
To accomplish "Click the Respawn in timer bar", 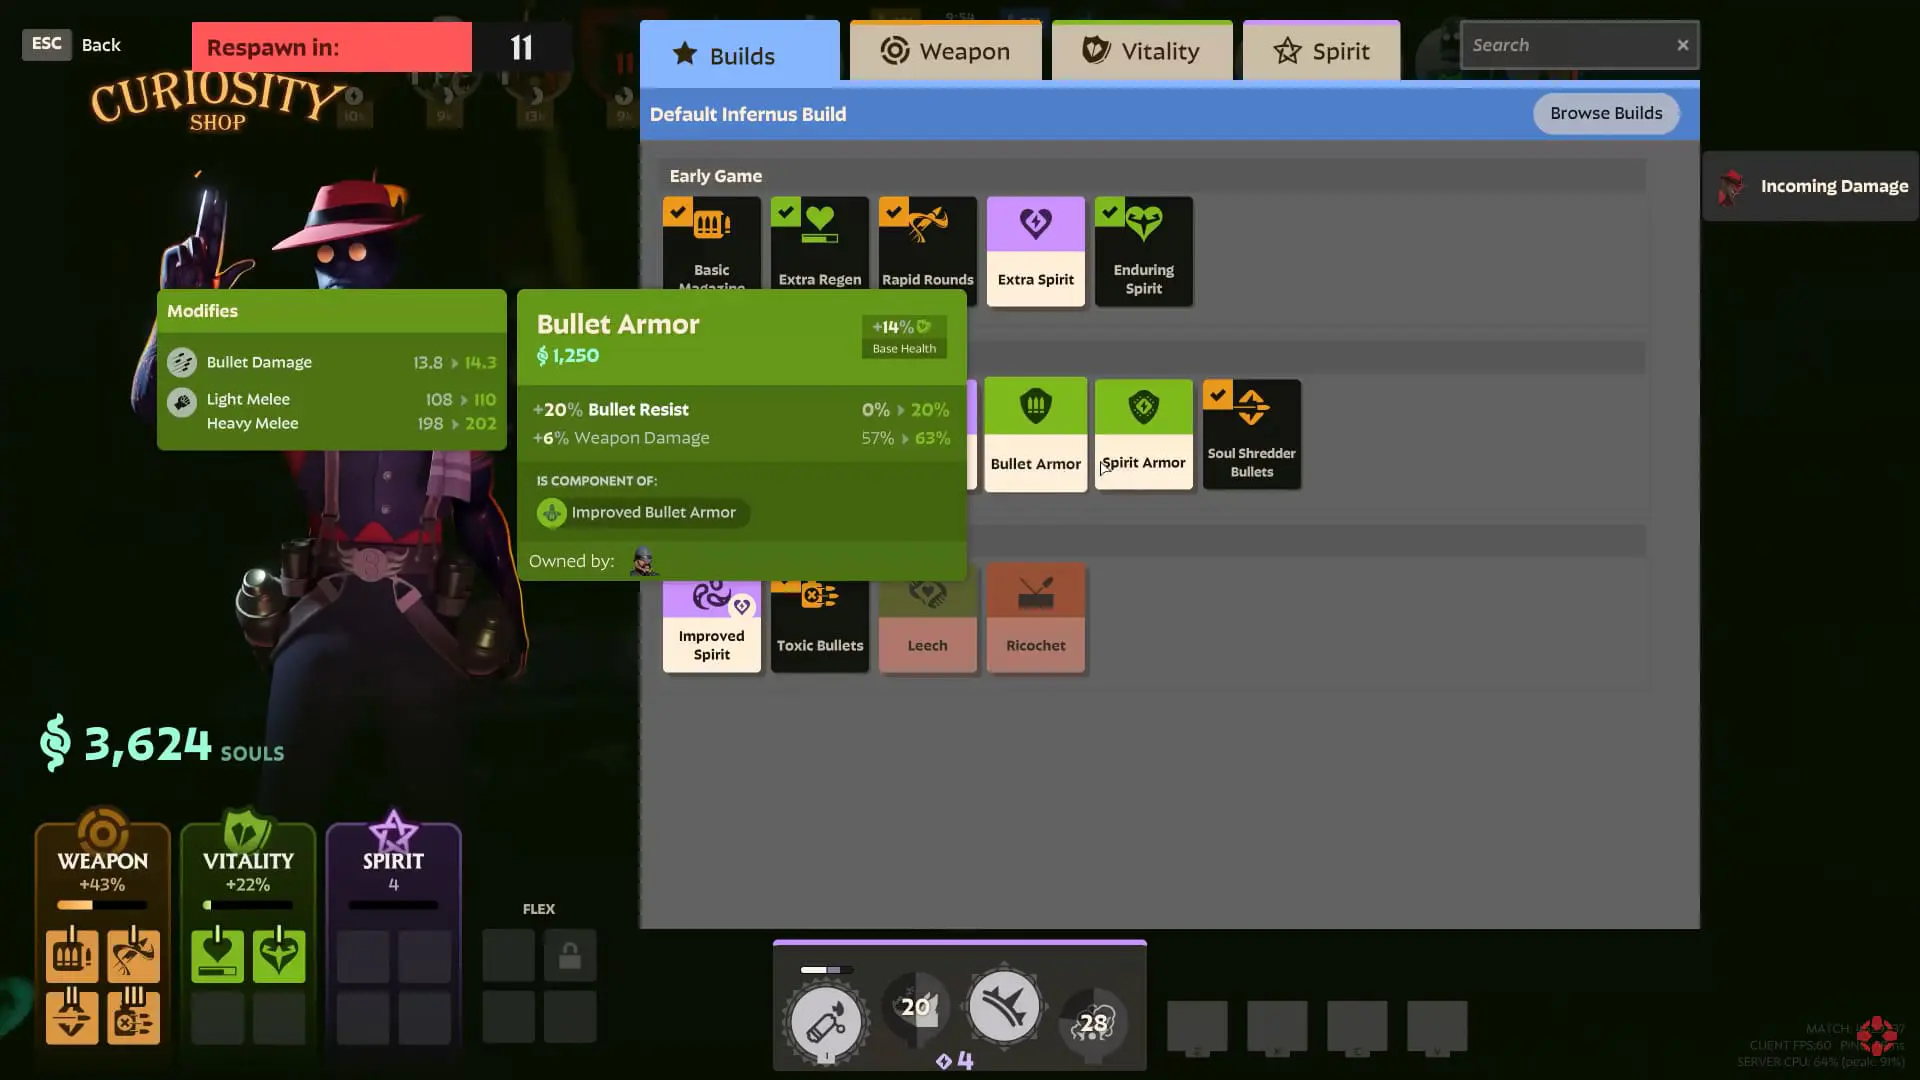I will [x=332, y=47].
